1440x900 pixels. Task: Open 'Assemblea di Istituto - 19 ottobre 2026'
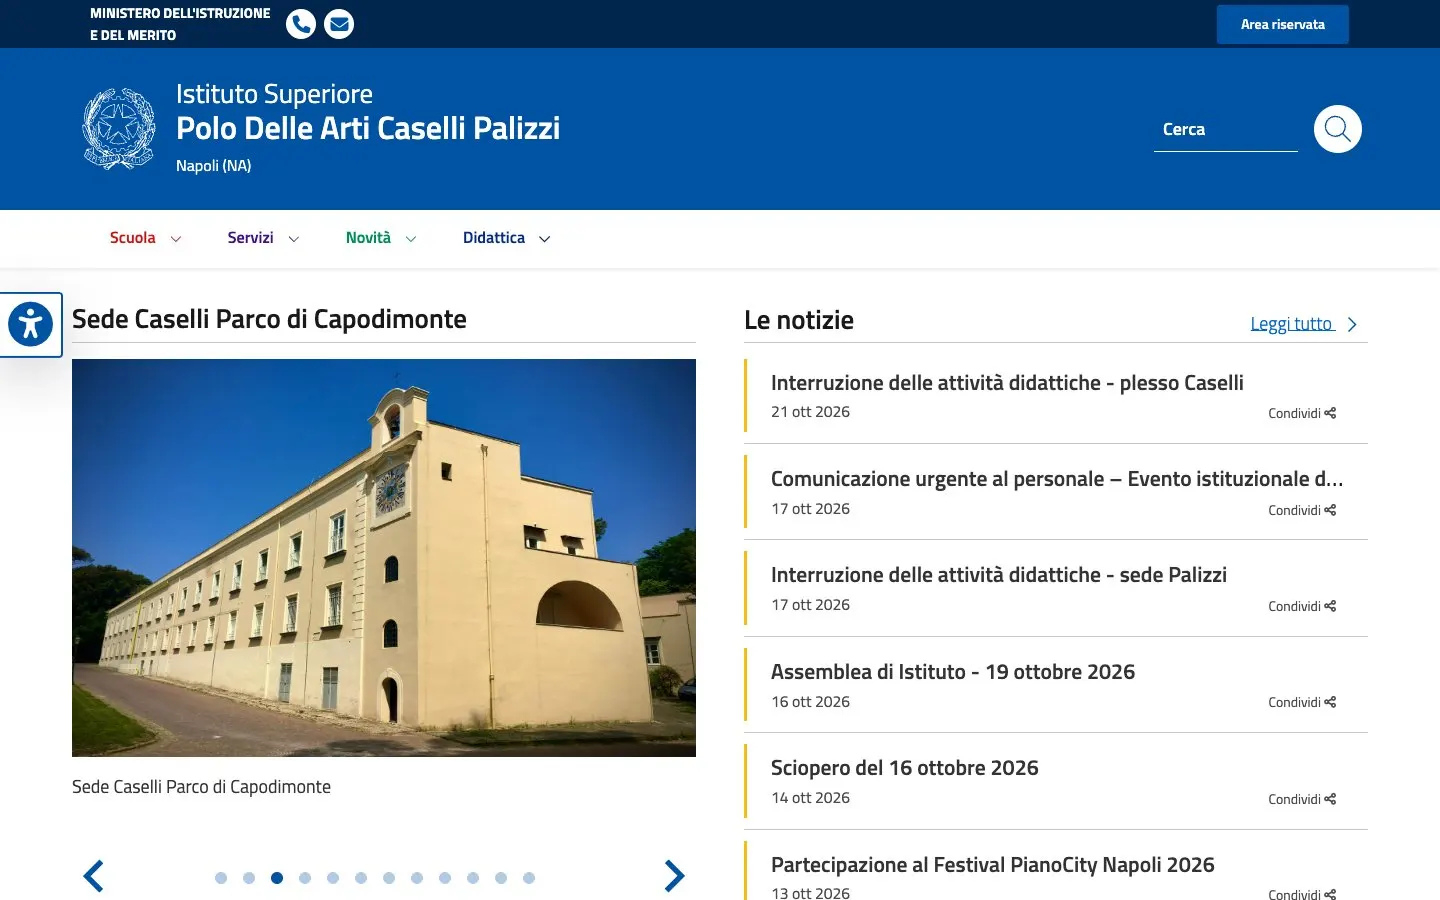point(953,672)
